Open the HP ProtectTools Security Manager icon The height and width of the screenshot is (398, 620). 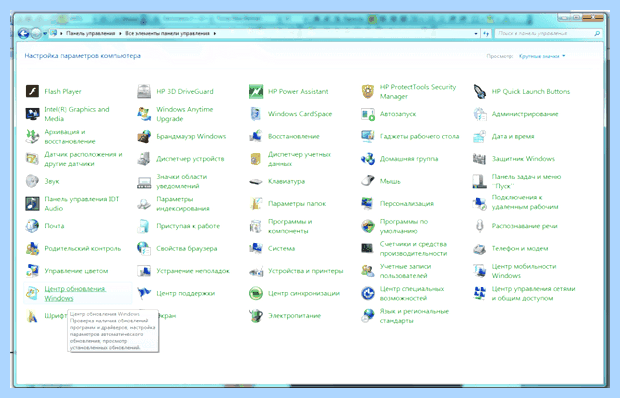pos(368,91)
